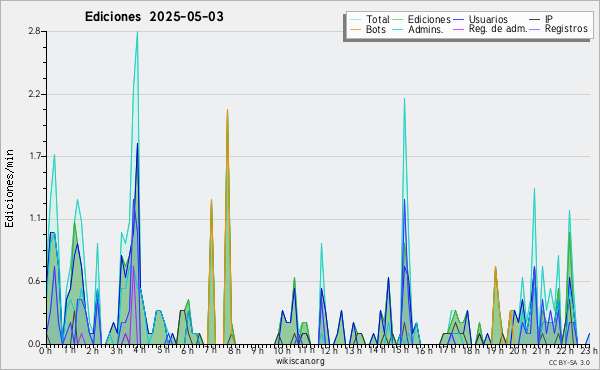Click the 2.8 peak near 4 h
The image size is (600, 370).
pos(137,32)
